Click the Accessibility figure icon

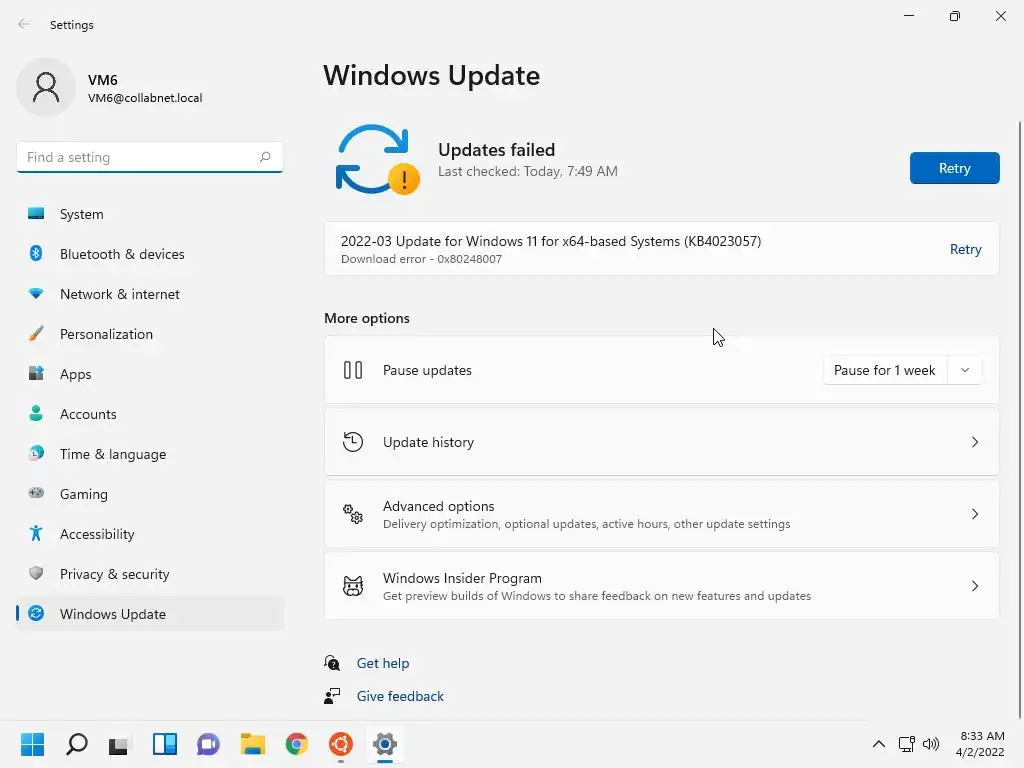pyautogui.click(x=36, y=533)
